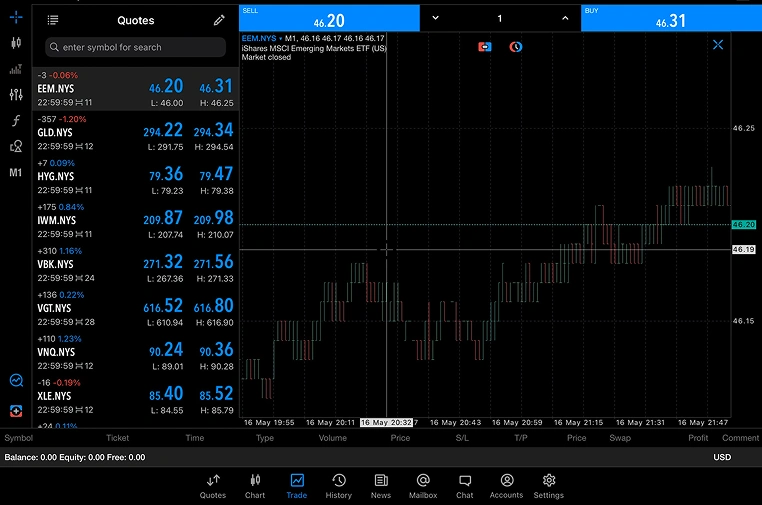The width and height of the screenshot is (762, 505).
Task: Click the circular chart icon in the sidebar
Action: (x=16, y=380)
